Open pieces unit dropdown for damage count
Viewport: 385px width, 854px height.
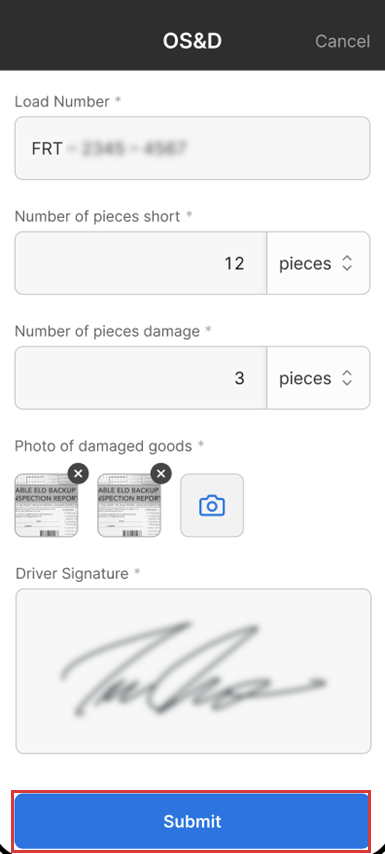point(318,377)
